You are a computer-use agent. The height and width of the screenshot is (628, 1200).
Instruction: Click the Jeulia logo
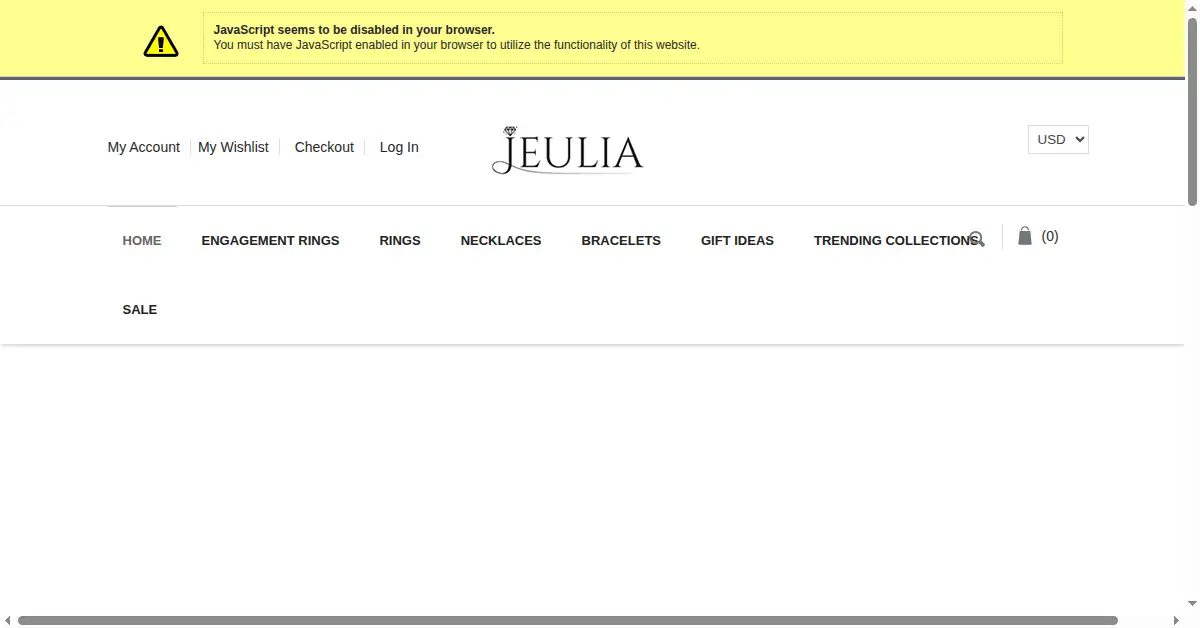point(568,151)
